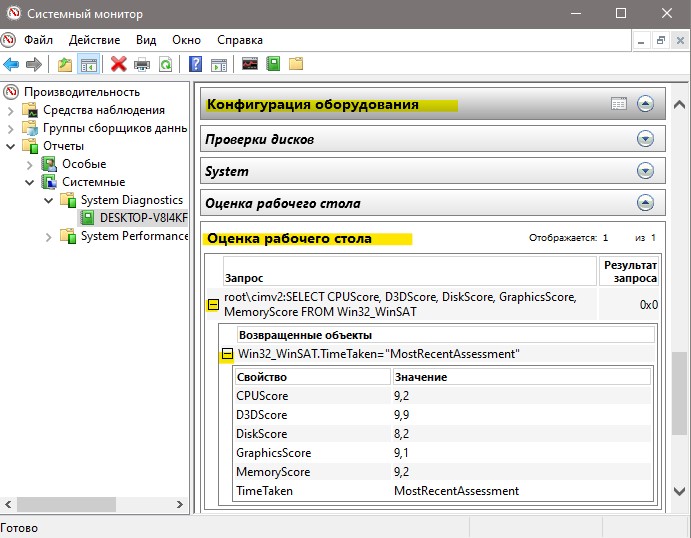This screenshot has width=691, height=538.
Task: Expand the System Performance tree node
Action: pyautogui.click(x=48, y=237)
